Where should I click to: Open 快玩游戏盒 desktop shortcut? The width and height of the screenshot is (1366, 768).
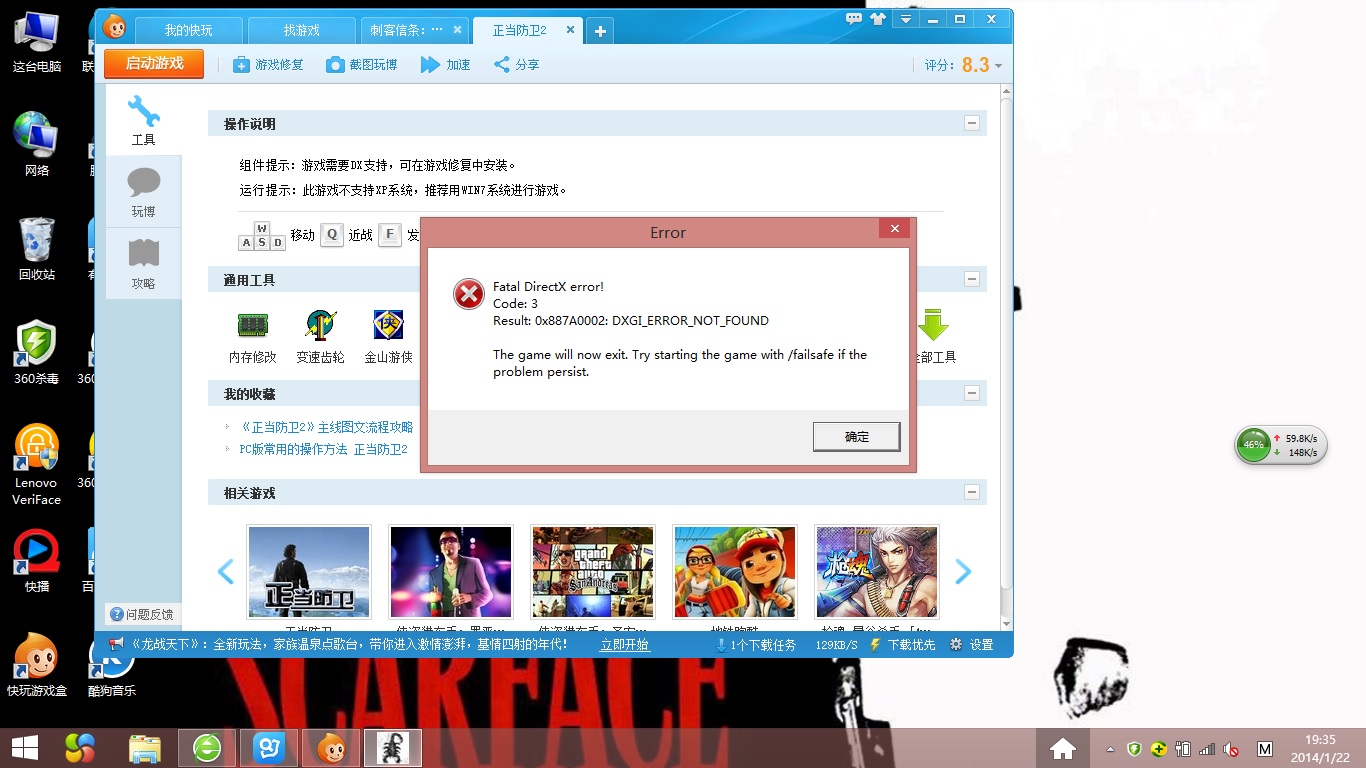coord(37,664)
